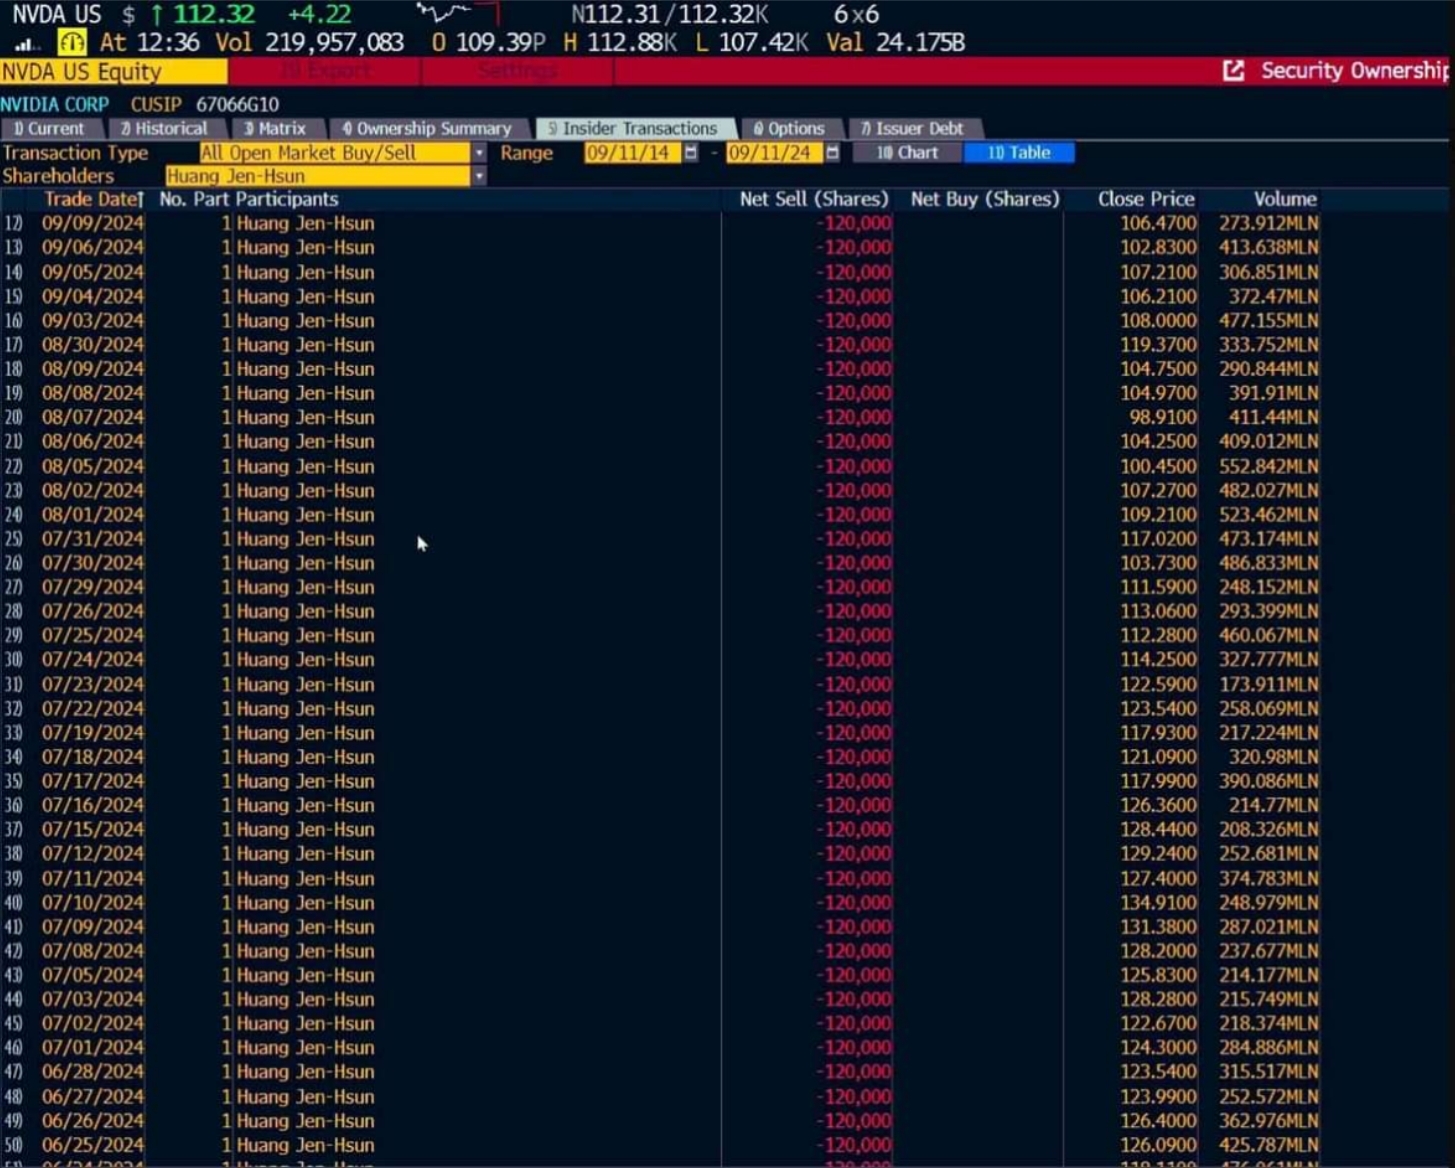Image resolution: width=1455 pixels, height=1168 pixels.
Task: Sort by the Trade Date column arrow
Action: [141, 200]
